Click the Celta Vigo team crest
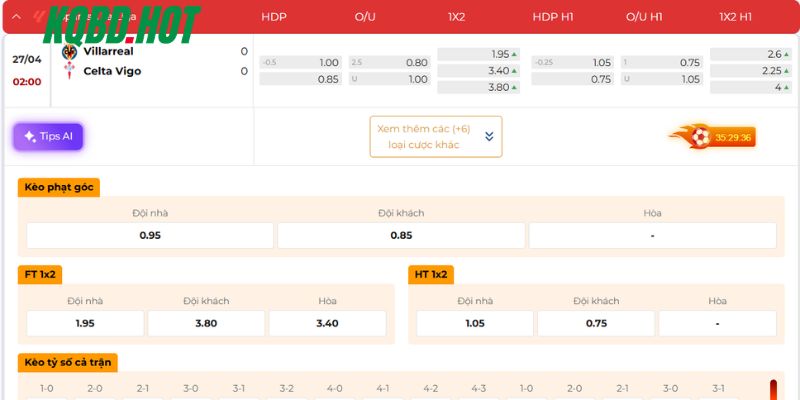The width and height of the screenshot is (800, 400). (69, 71)
